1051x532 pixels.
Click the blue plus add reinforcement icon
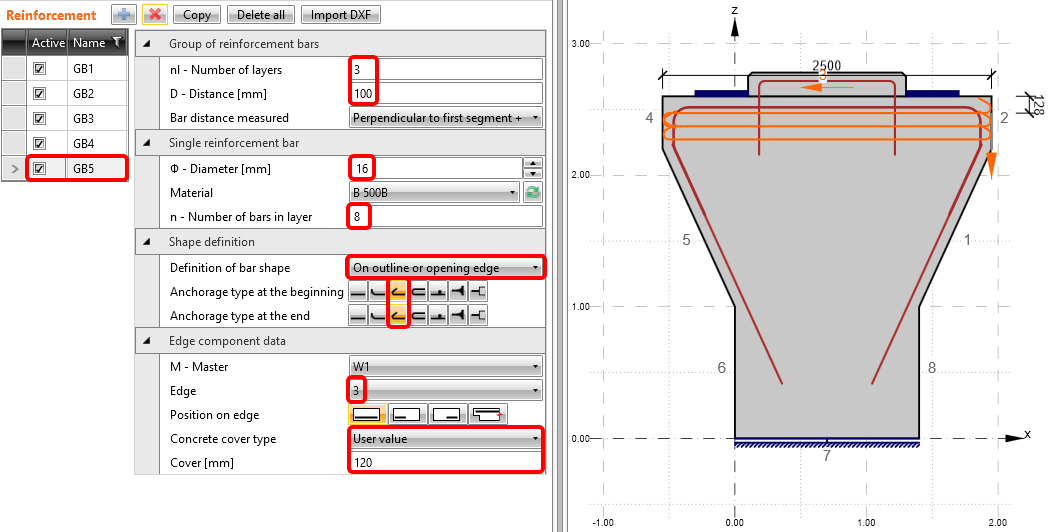click(x=123, y=15)
